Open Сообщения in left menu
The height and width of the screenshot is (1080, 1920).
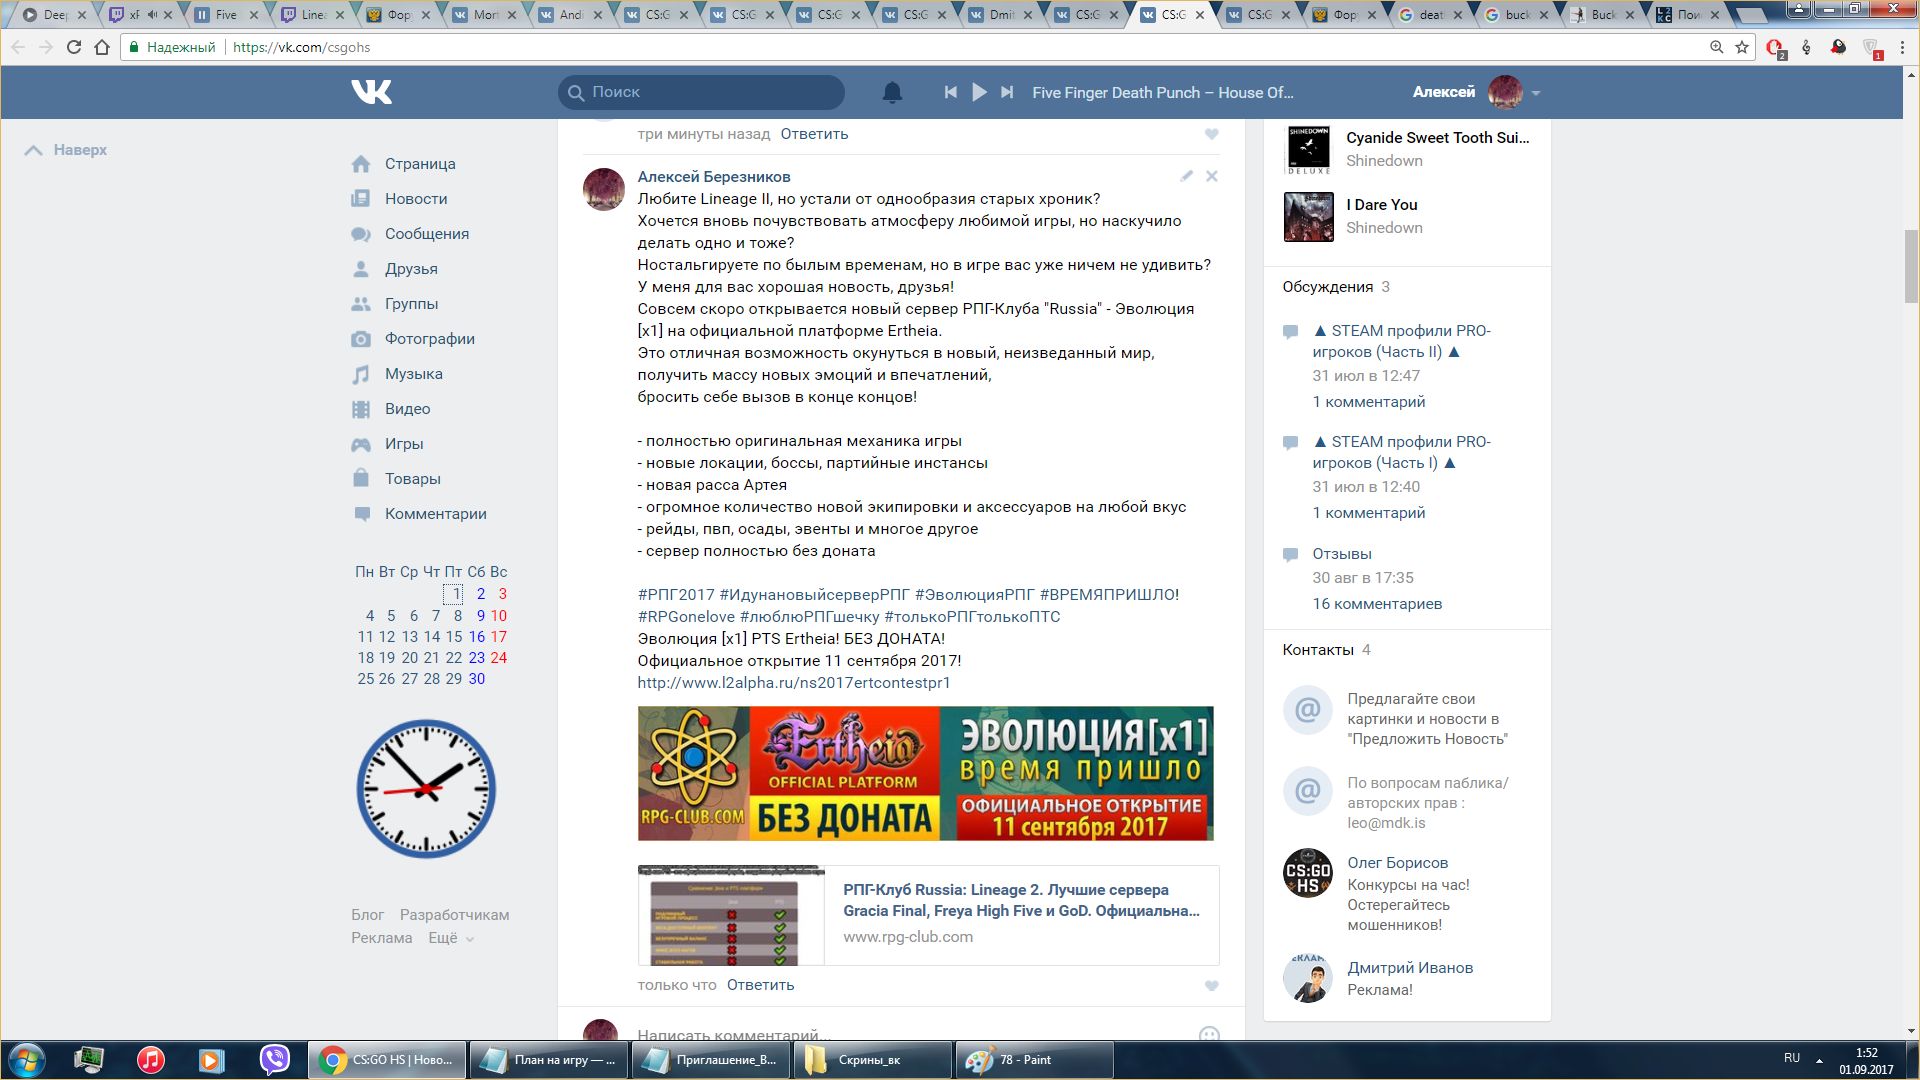coord(427,234)
